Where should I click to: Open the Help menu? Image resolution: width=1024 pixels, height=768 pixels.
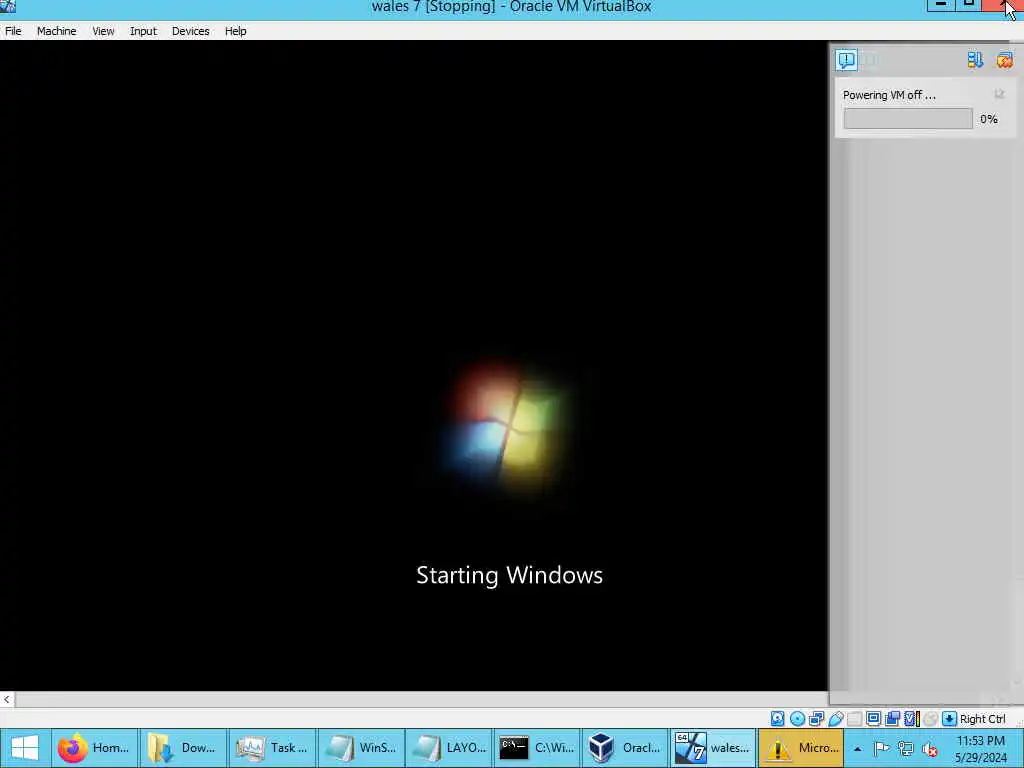pyautogui.click(x=235, y=31)
